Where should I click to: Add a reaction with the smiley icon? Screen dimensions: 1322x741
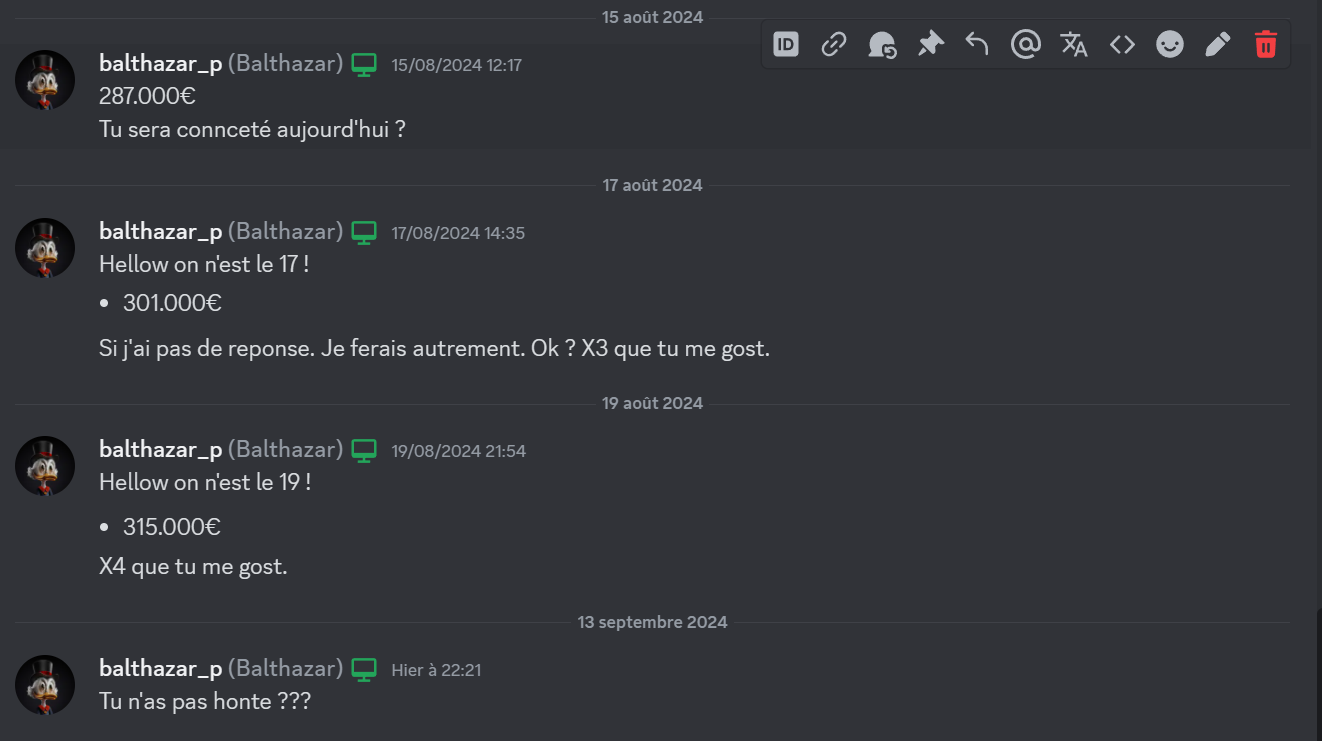[1170, 44]
